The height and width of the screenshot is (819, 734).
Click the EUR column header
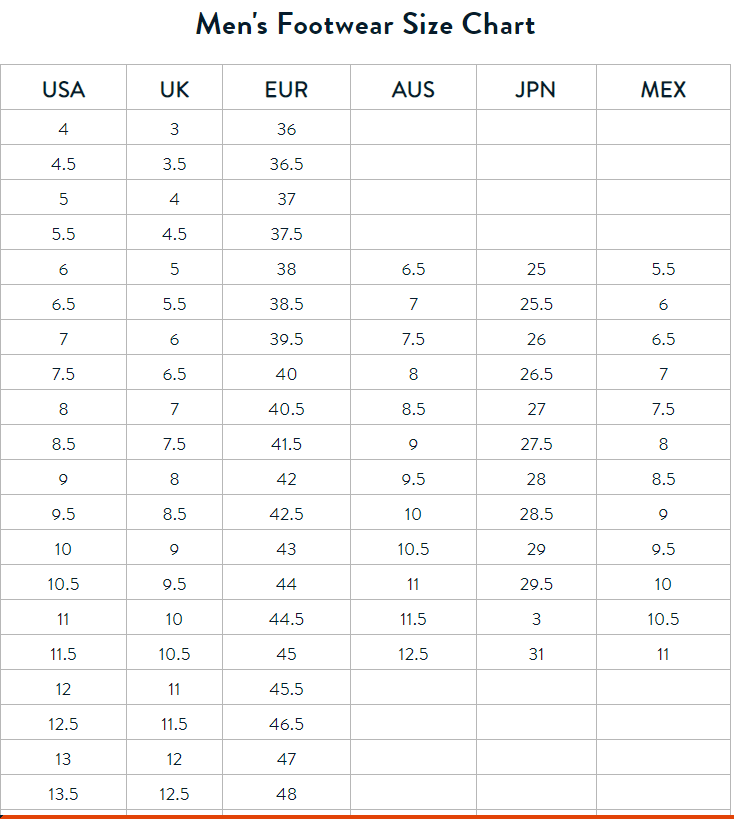pyautogui.click(x=286, y=90)
